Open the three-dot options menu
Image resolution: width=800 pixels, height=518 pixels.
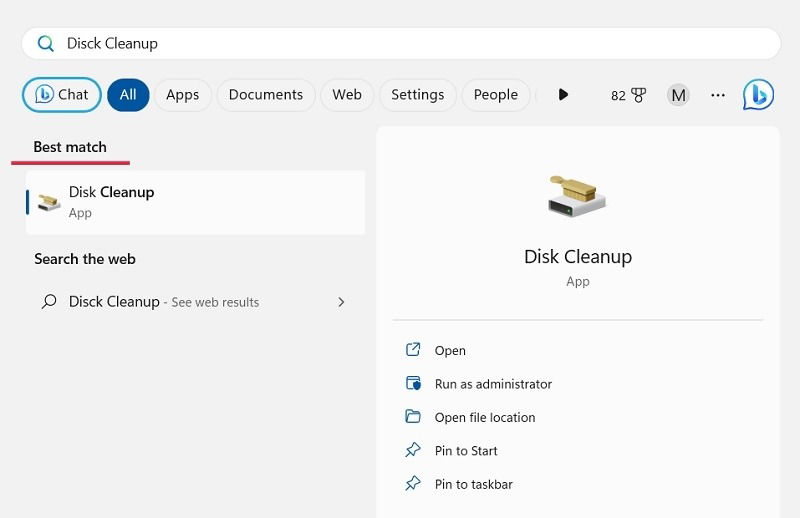[x=718, y=95]
